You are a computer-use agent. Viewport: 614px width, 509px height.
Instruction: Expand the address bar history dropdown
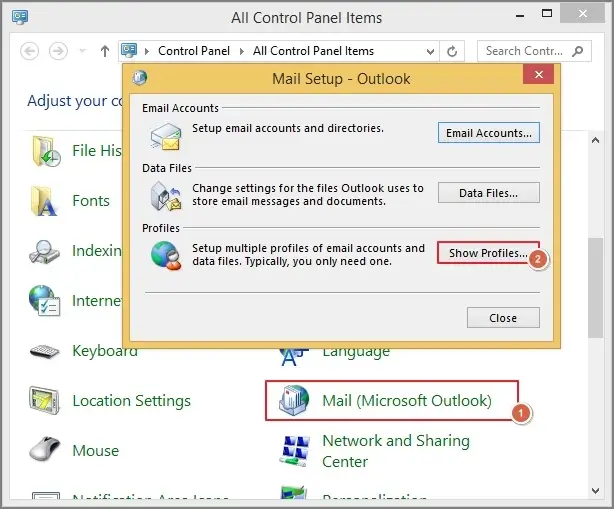(x=429, y=51)
